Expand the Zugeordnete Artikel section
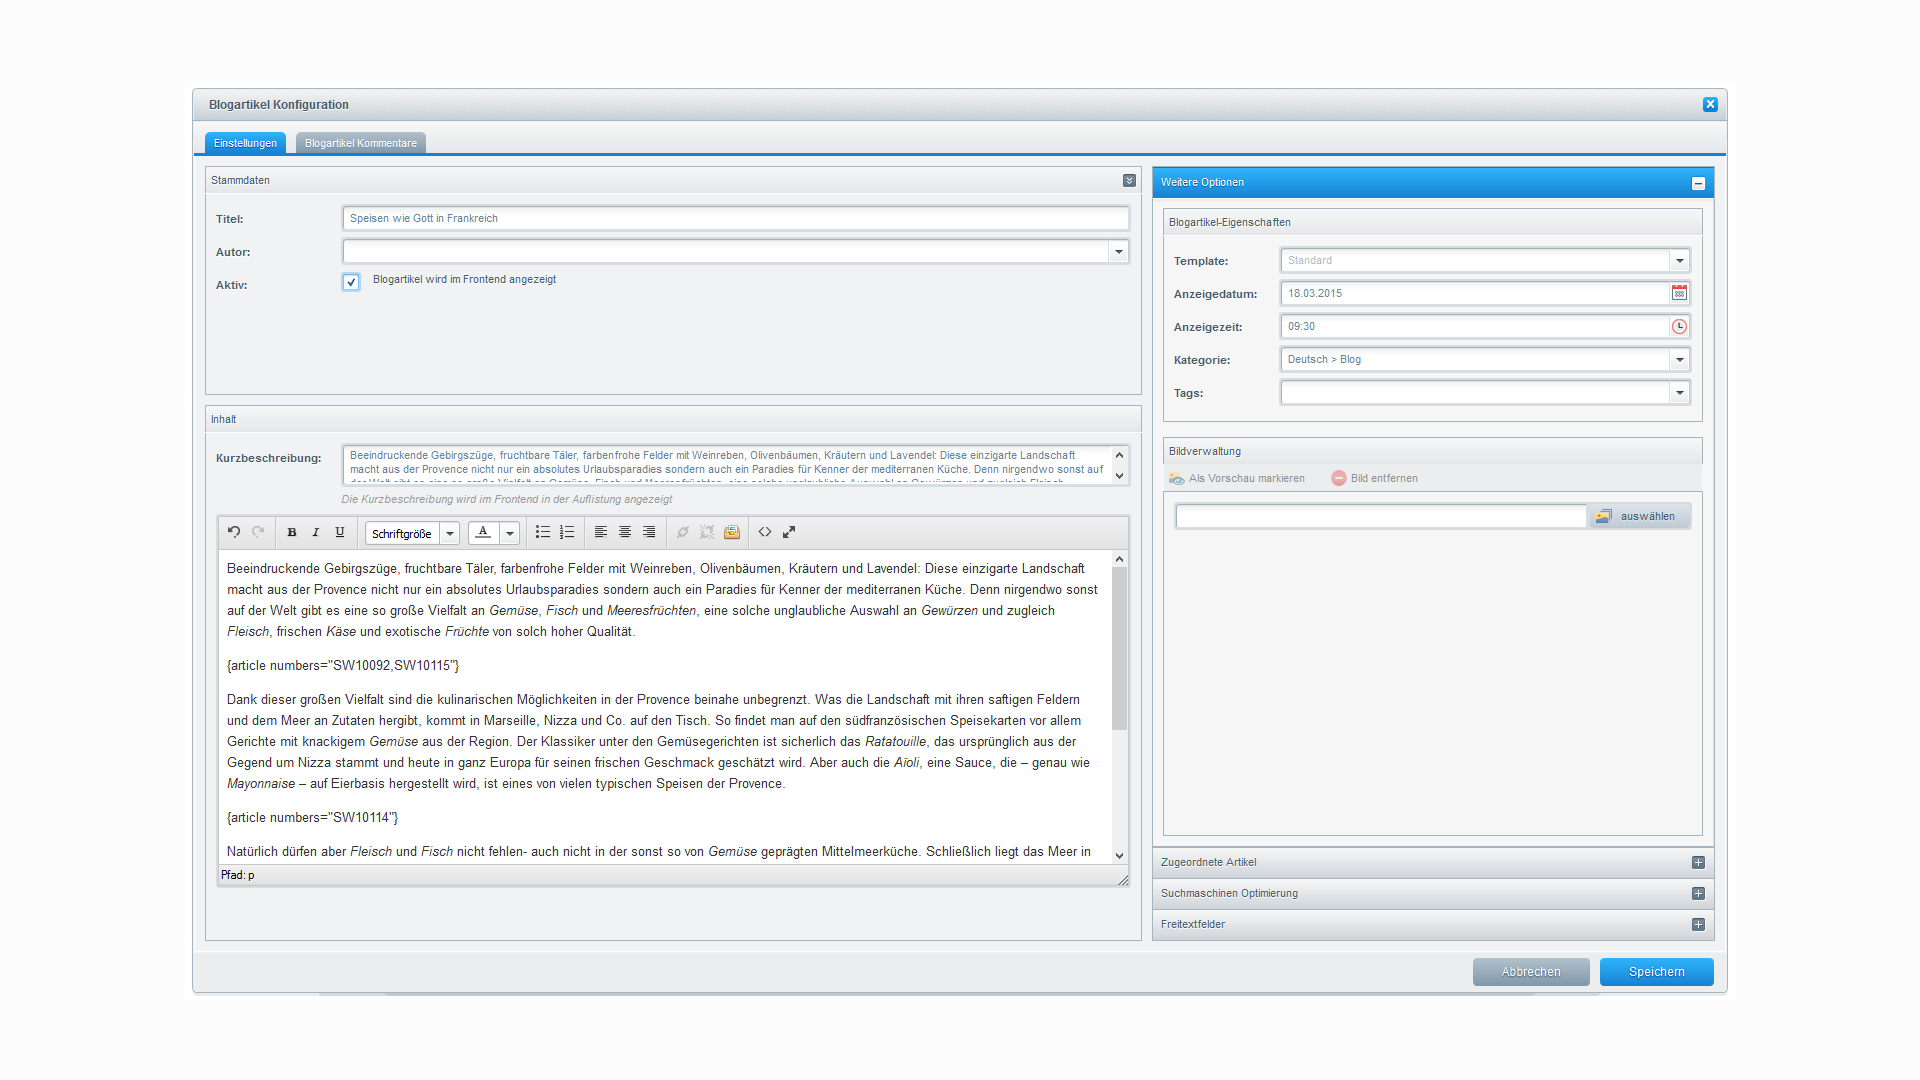This screenshot has height=1080, width=1920. point(1698,862)
